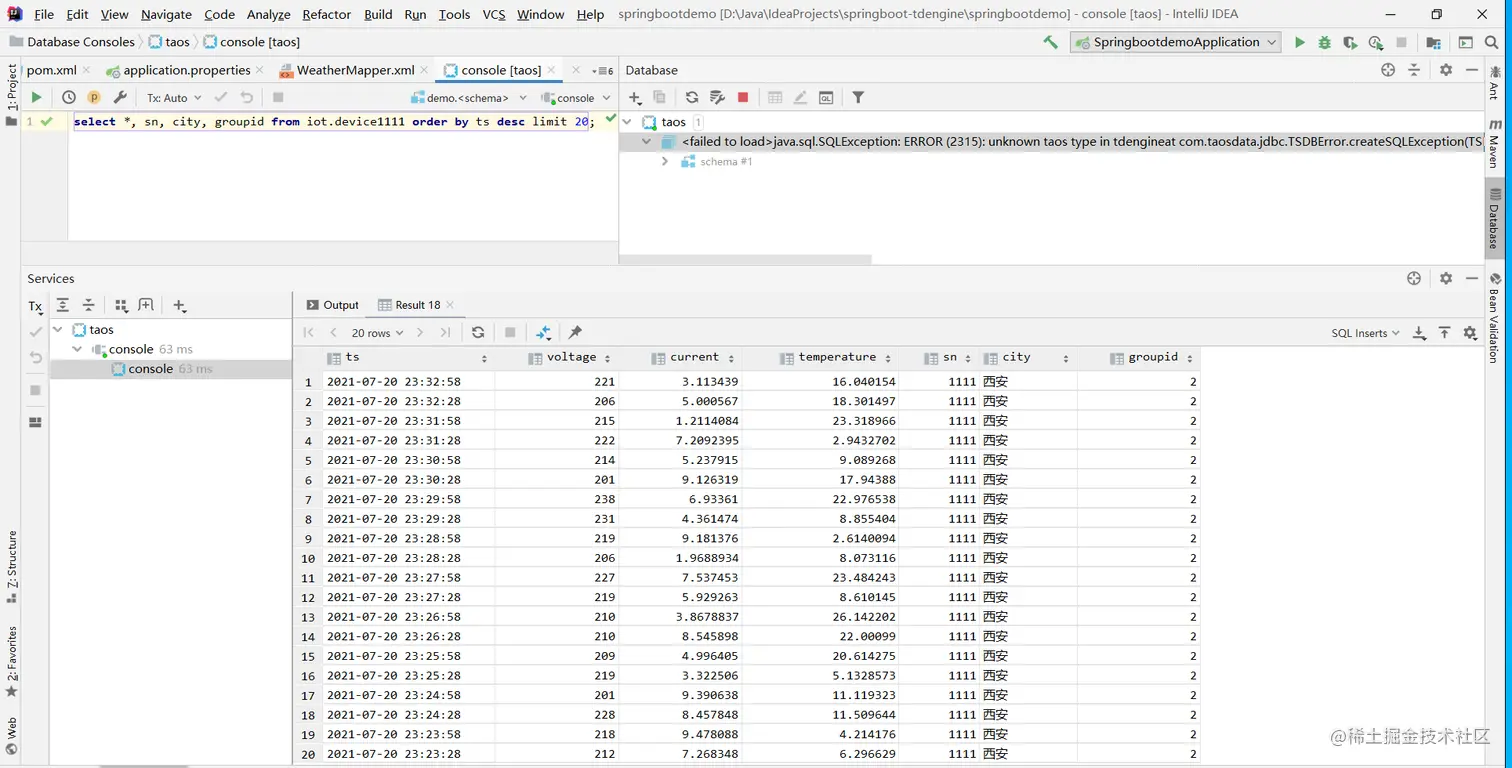Screen dimensions: 1512x768
Task: Add a service with the plus icon
Action: click(x=179, y=305)
